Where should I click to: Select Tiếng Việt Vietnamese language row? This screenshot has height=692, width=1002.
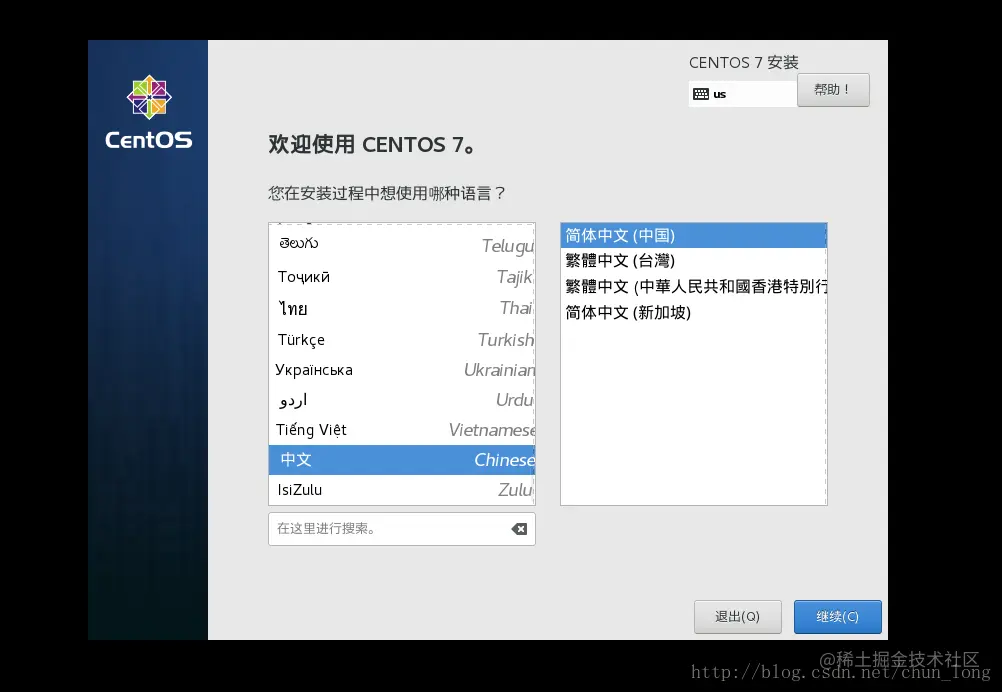pos(401,430)
